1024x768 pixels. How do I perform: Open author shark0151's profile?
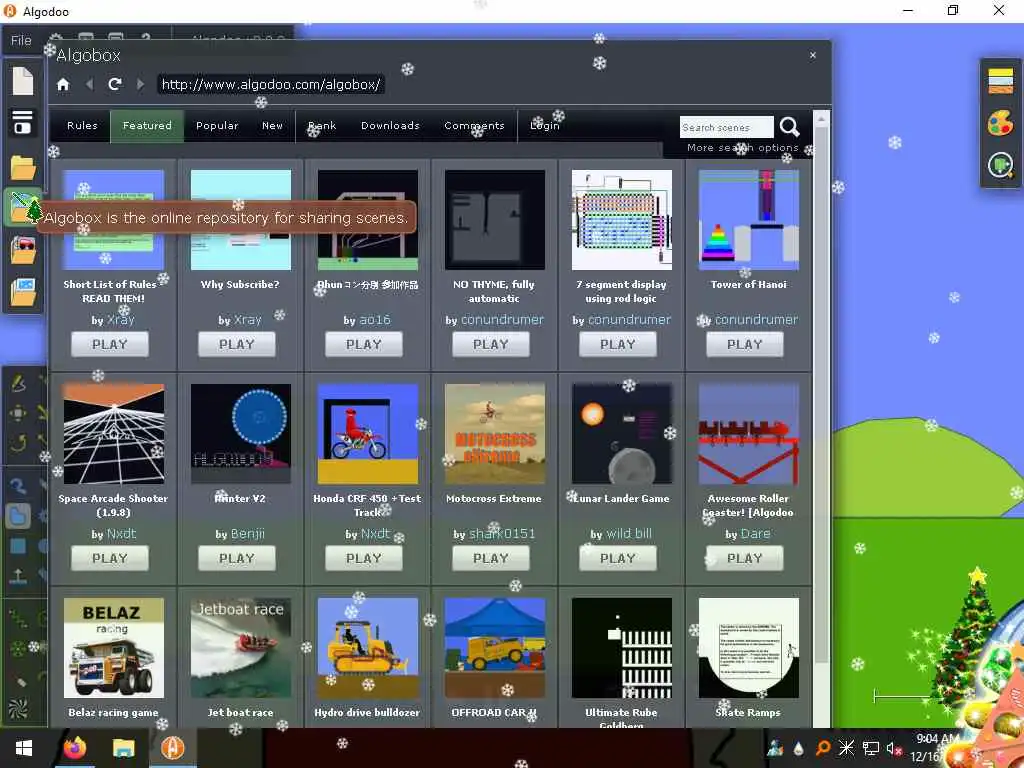502,534
